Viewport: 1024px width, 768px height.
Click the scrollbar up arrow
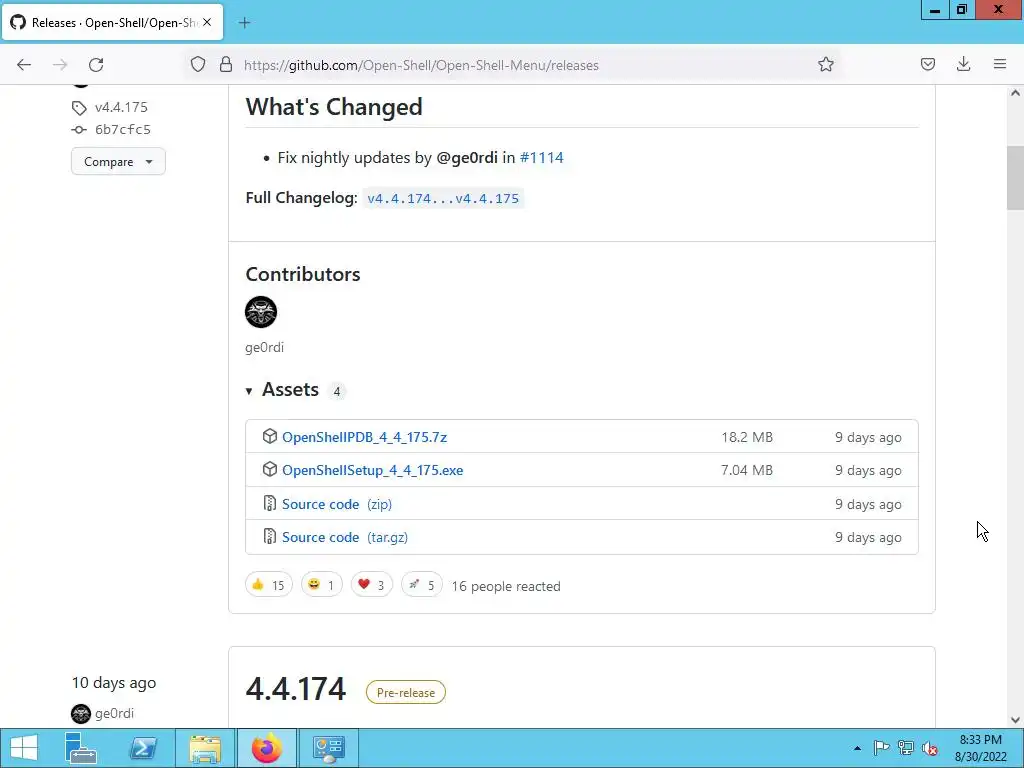[x=1015, y=93]
